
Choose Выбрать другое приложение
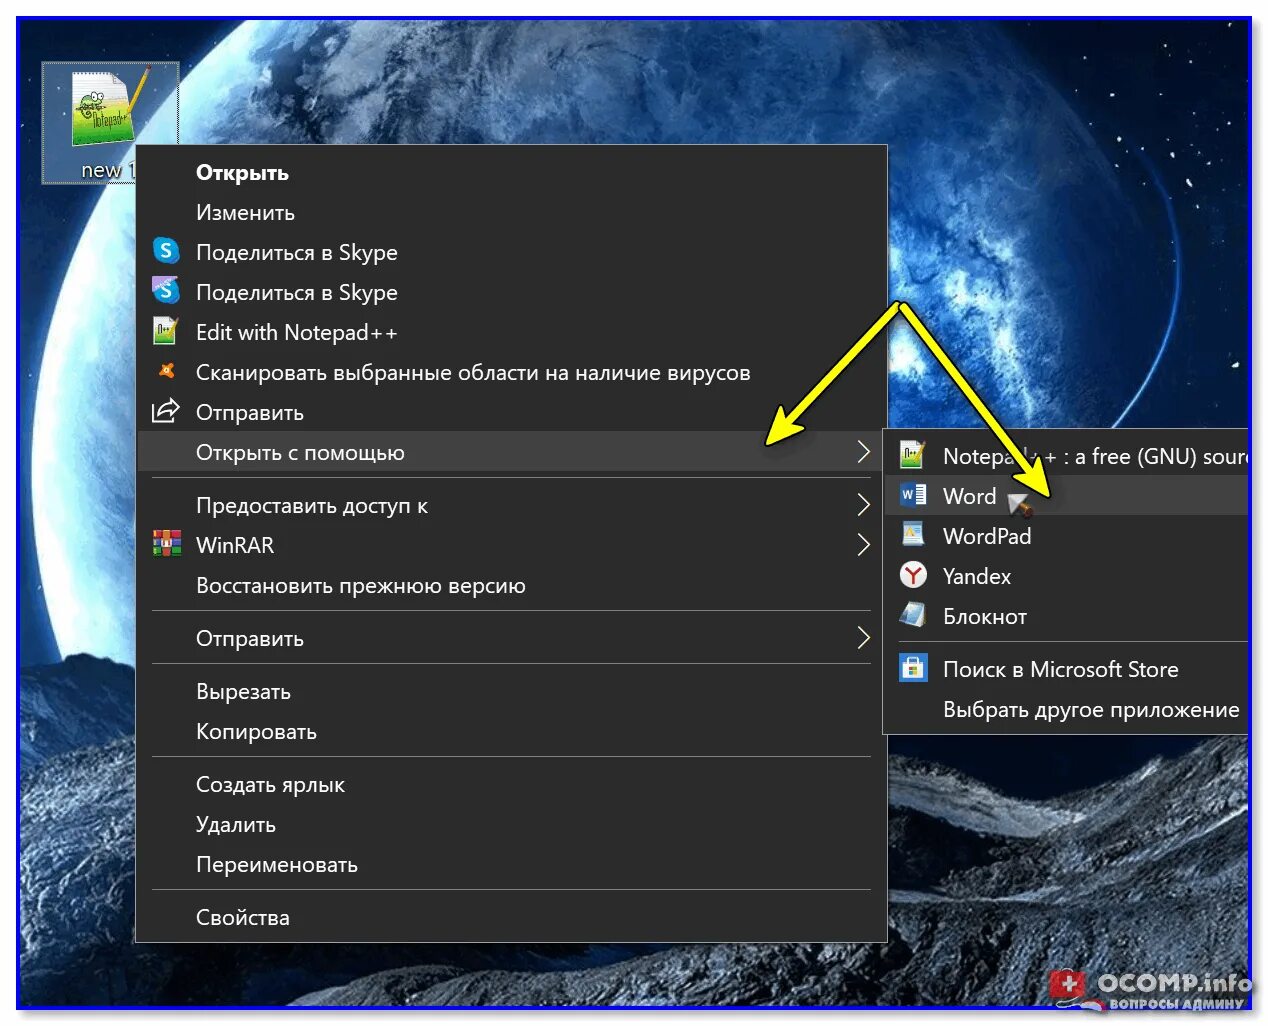point(1066,709)
